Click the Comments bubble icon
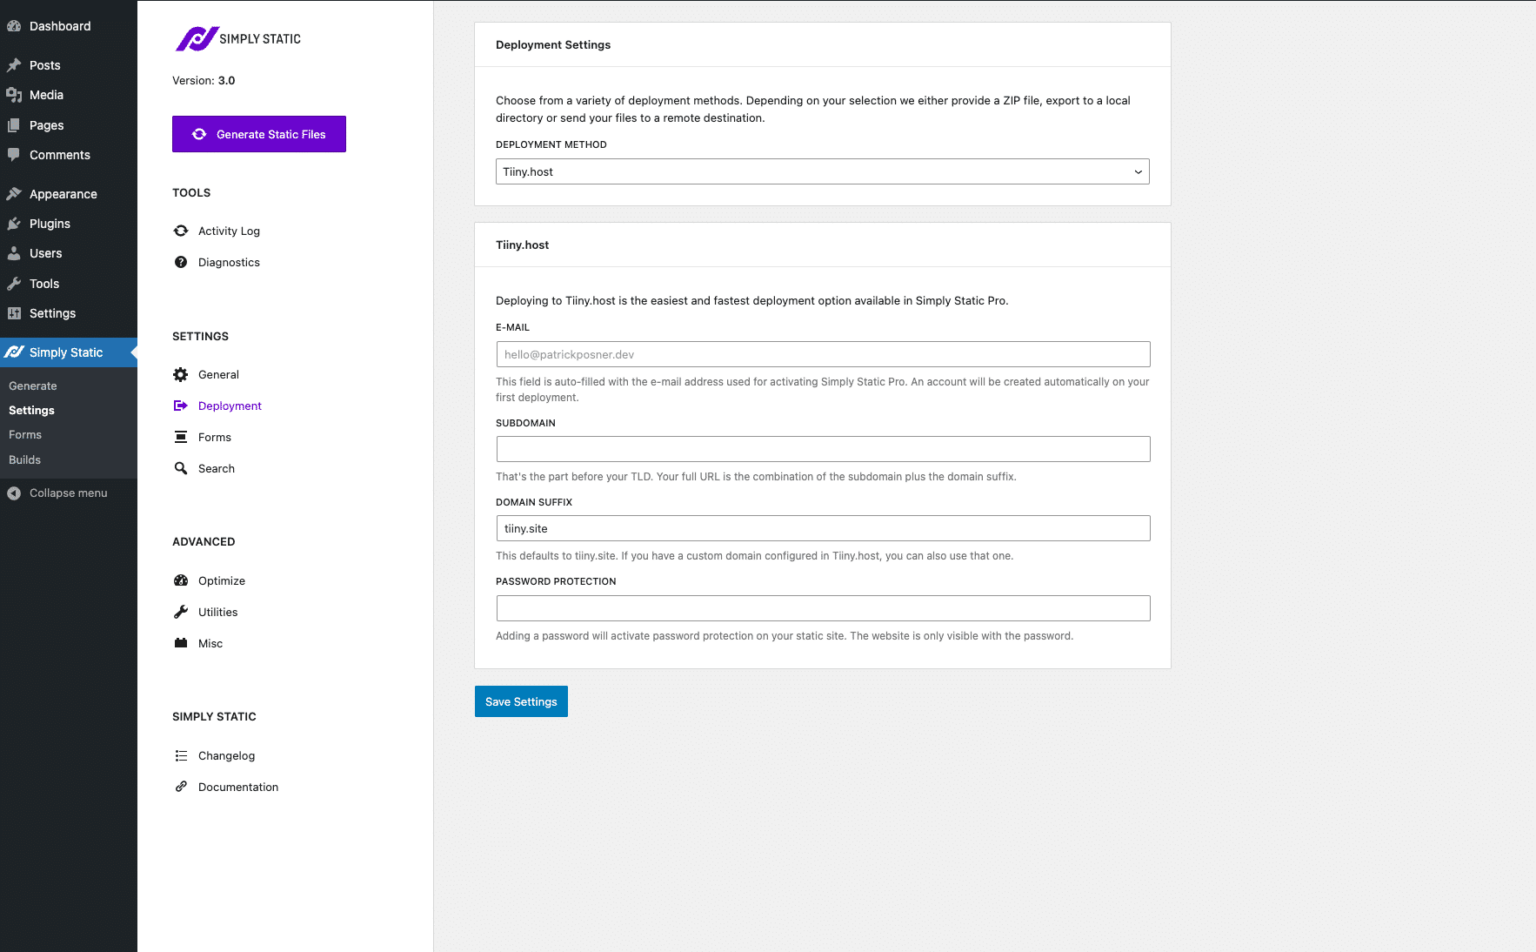Screen dimensions: 1536x952 (14, 155)
